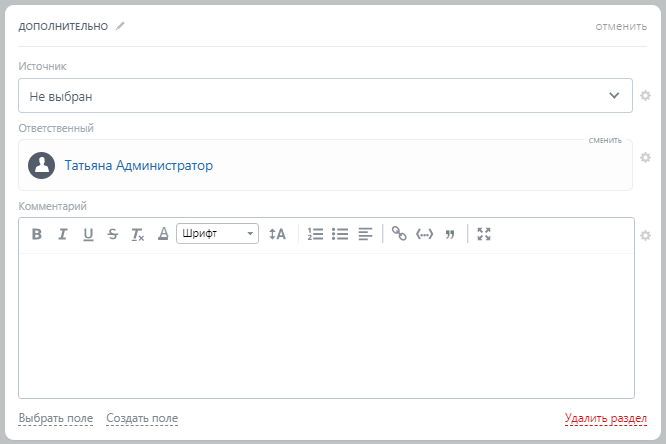The width and height of the screenshot is (666, 444).
Task: Click сменить to change responsible person
Action: pyautogui.click(x=605, y=140)
